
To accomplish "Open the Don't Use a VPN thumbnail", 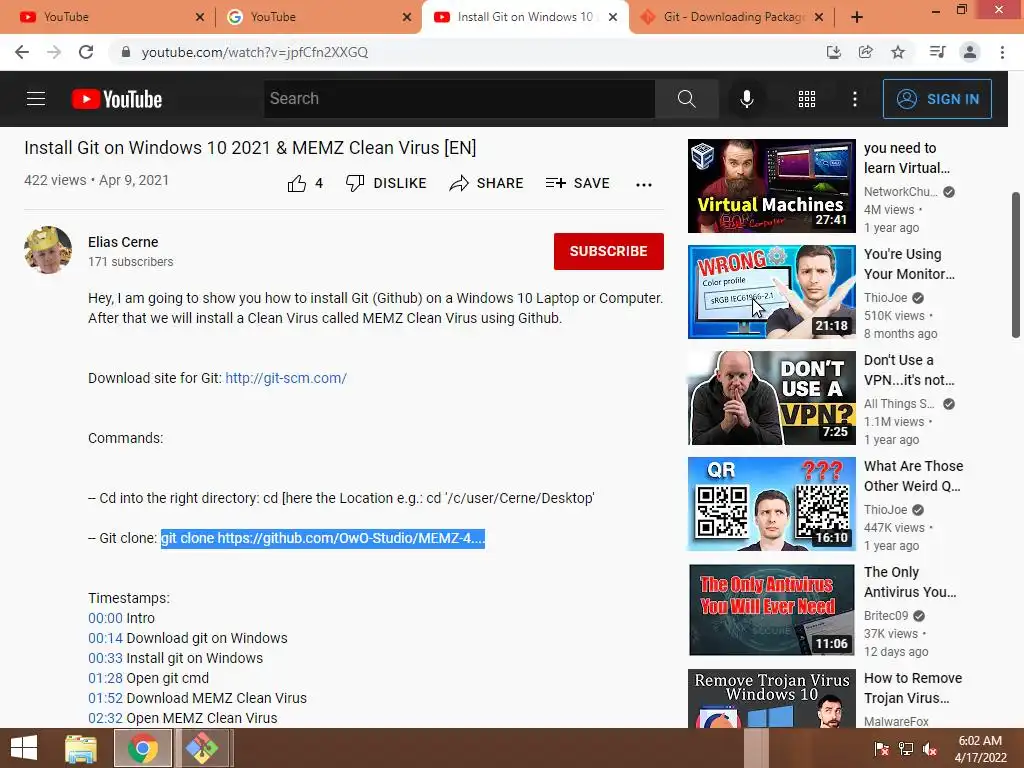I will [x=771, y=398].
